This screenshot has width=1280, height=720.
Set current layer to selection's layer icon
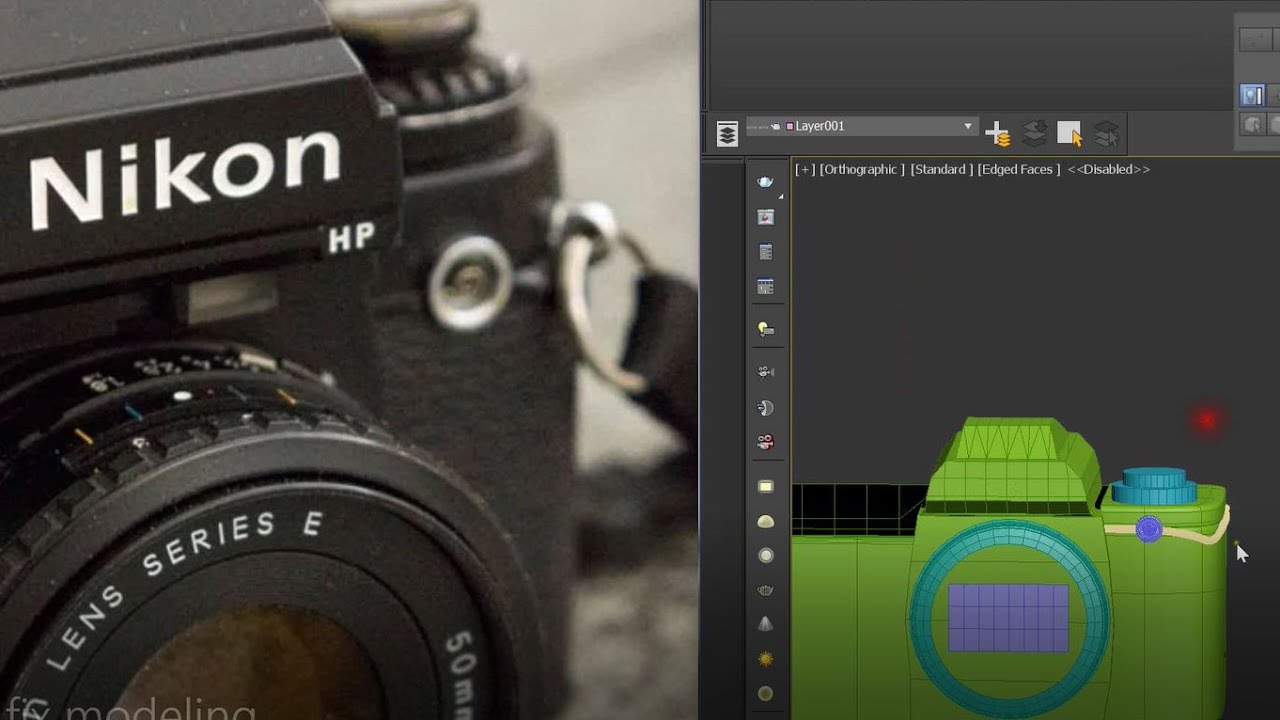[x=1106, y=134]
